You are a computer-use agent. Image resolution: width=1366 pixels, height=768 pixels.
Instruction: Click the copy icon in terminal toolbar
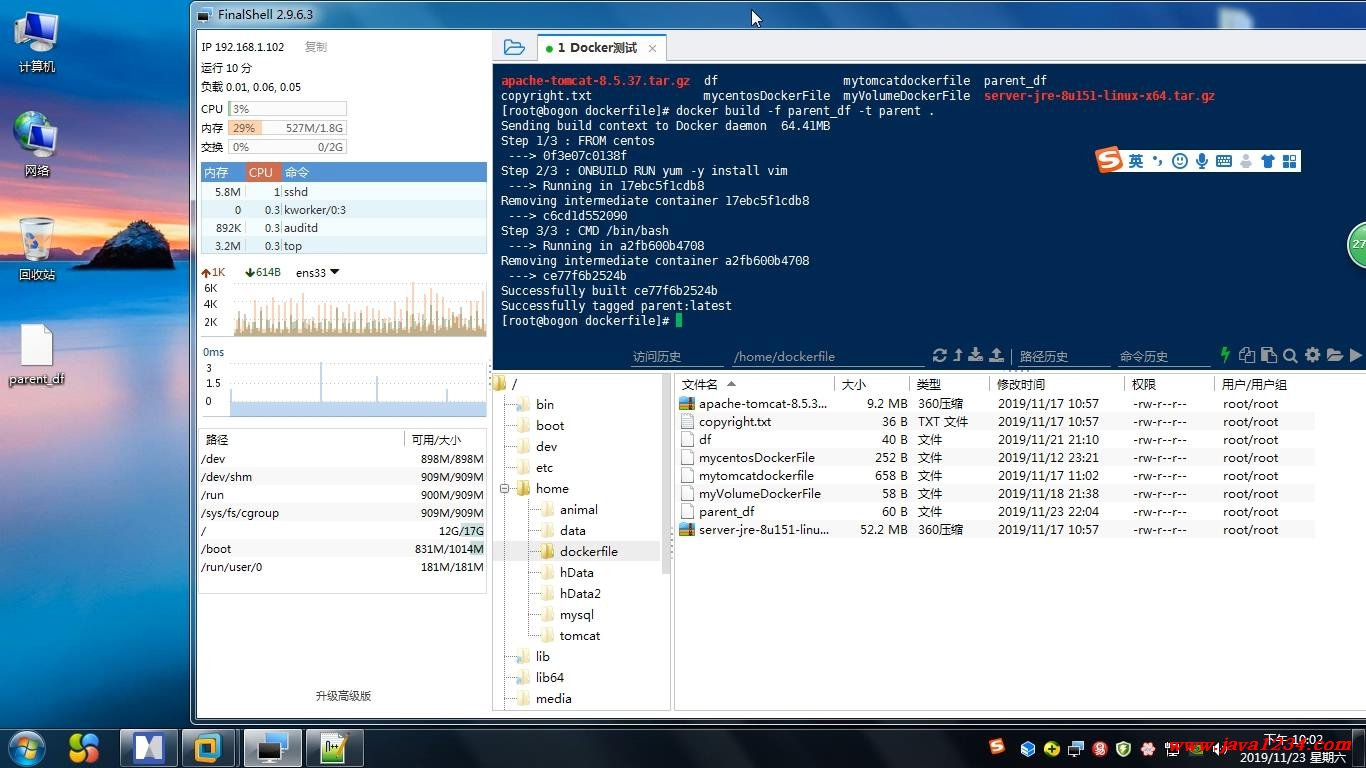1247,355
